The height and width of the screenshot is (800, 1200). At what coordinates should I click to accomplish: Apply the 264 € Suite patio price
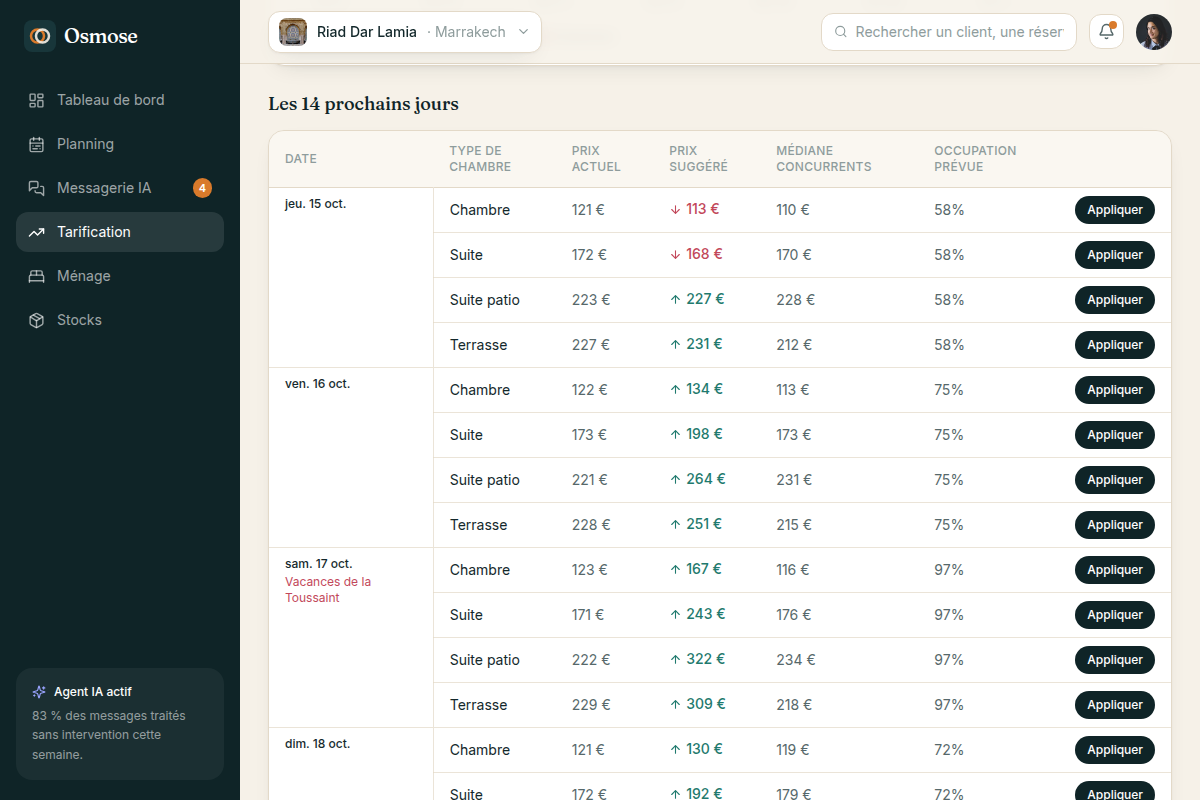click(x=1115, y=480)
